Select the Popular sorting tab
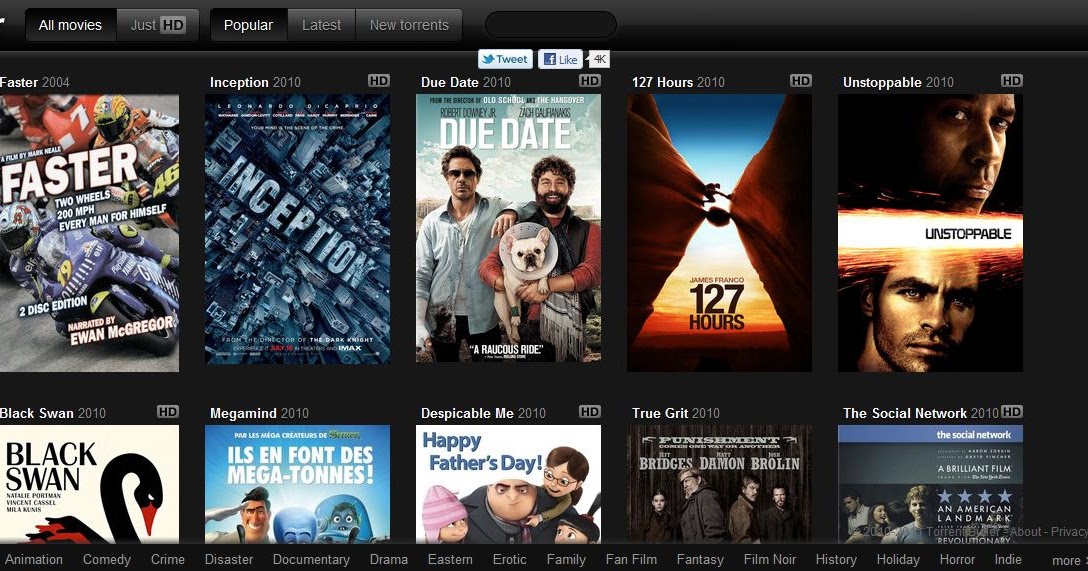 [x=249, y=25]
